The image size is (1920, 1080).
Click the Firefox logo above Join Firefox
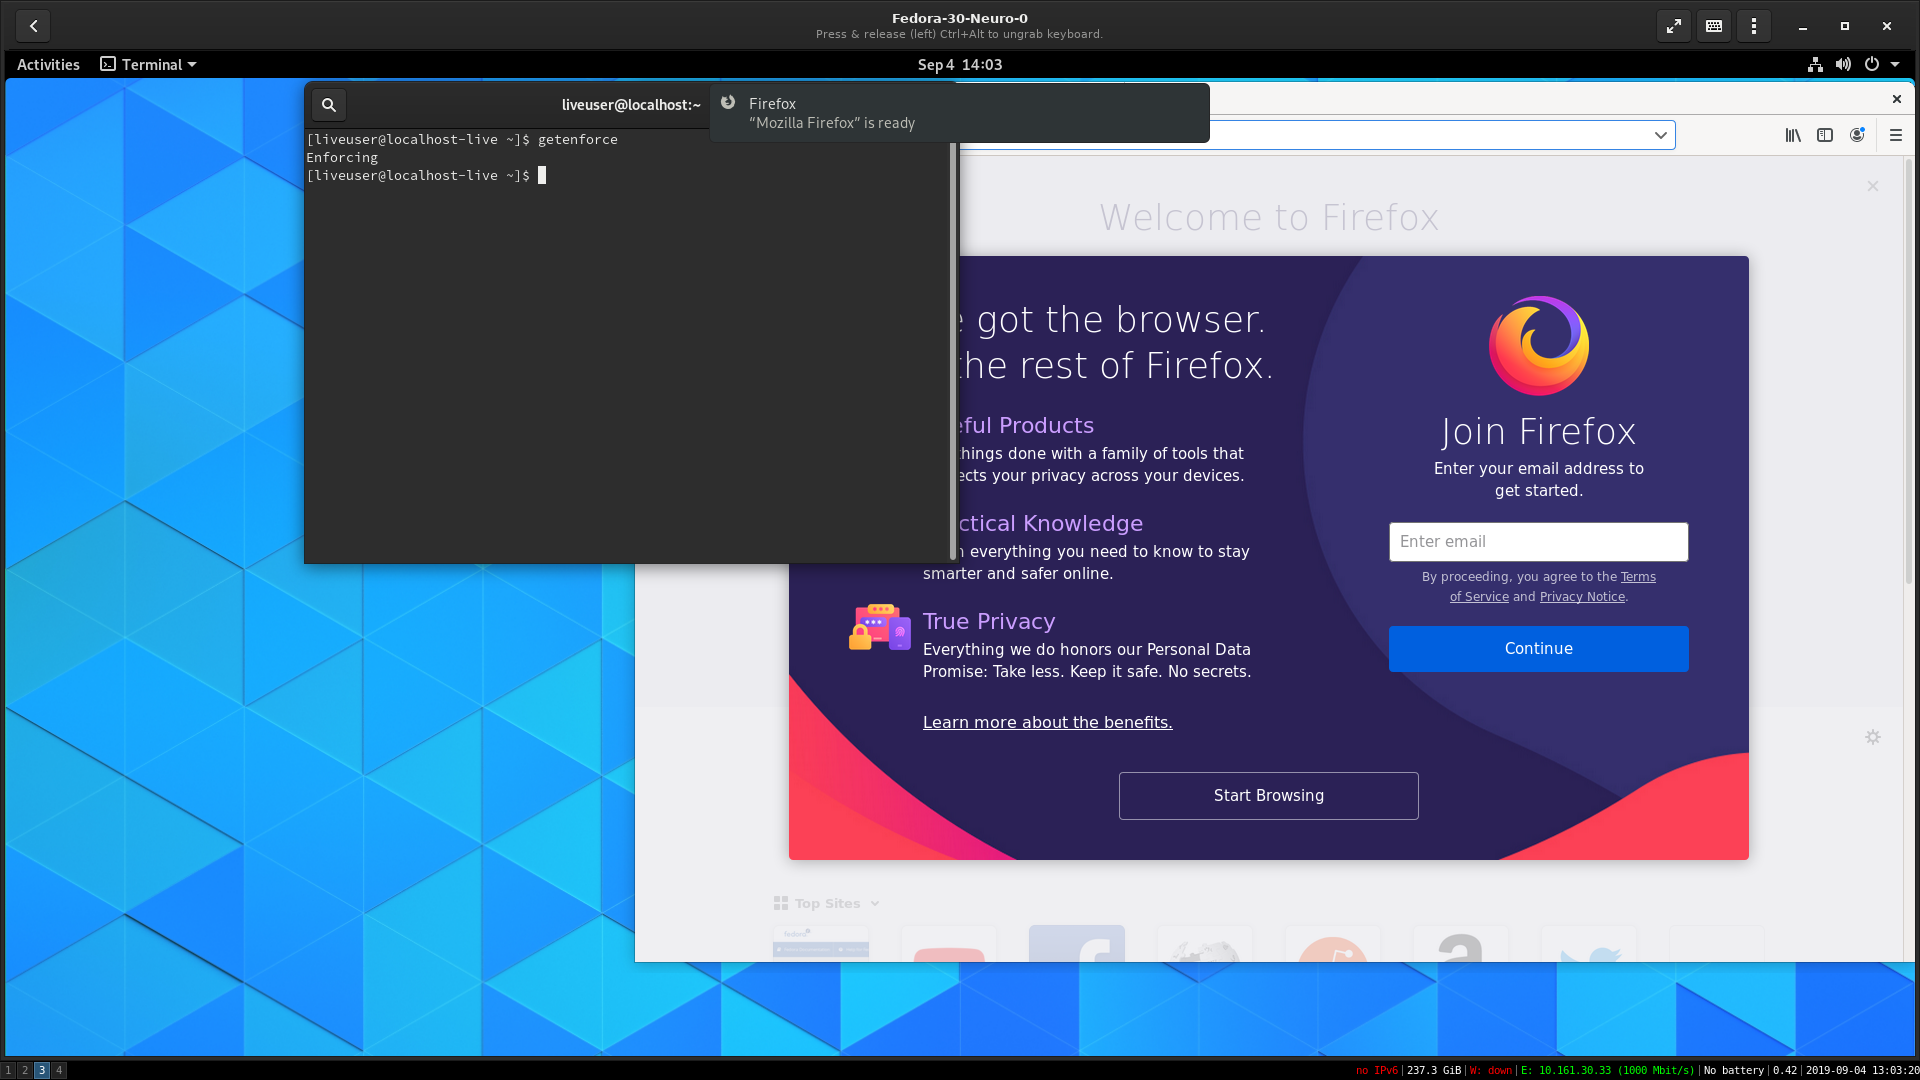(1539, 345)
